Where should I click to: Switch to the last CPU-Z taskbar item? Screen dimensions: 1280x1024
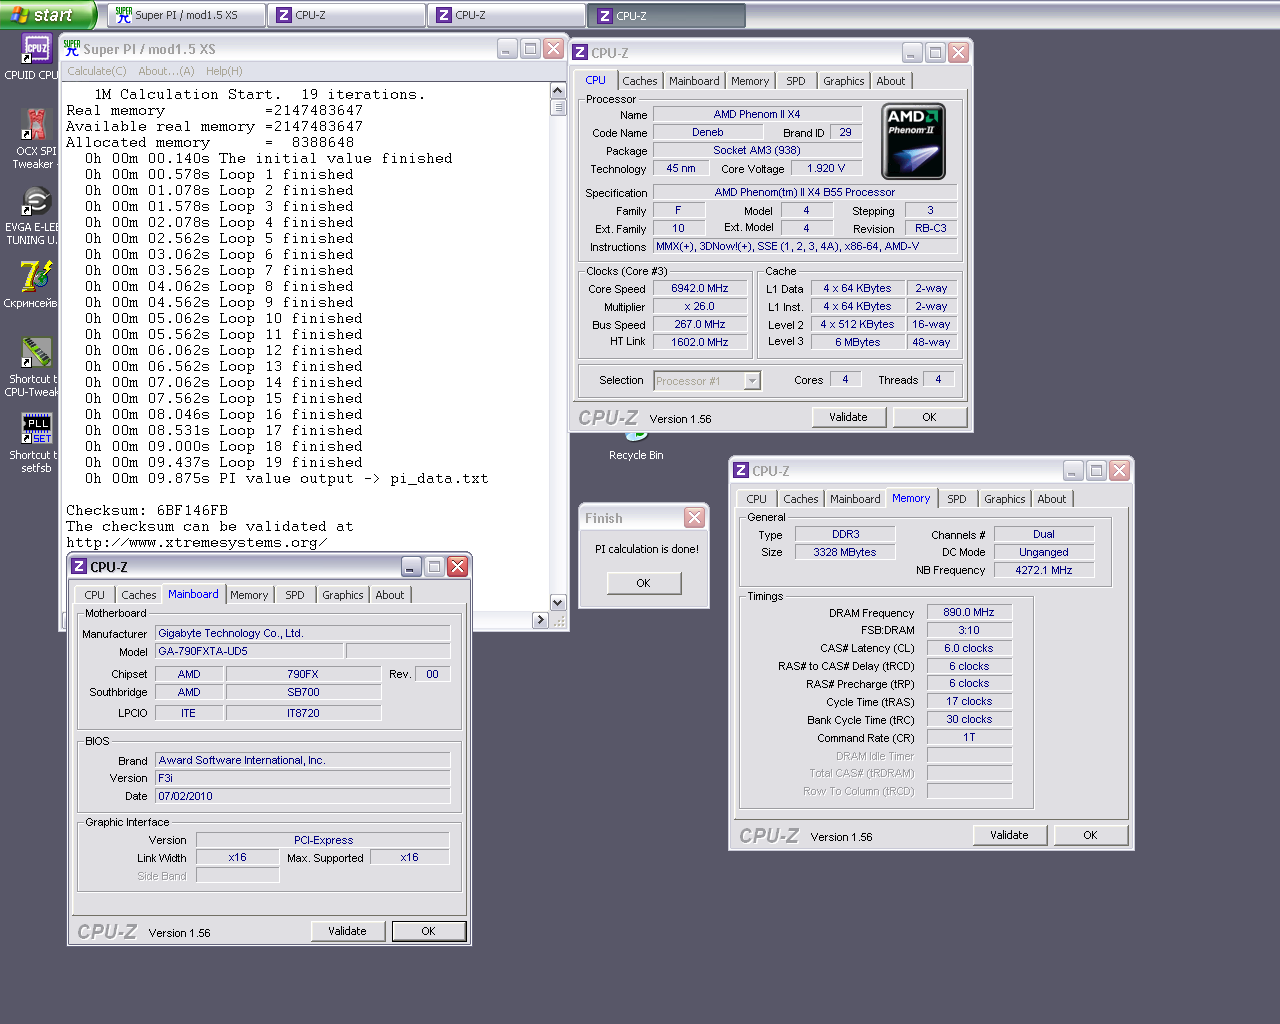[667, 15]
